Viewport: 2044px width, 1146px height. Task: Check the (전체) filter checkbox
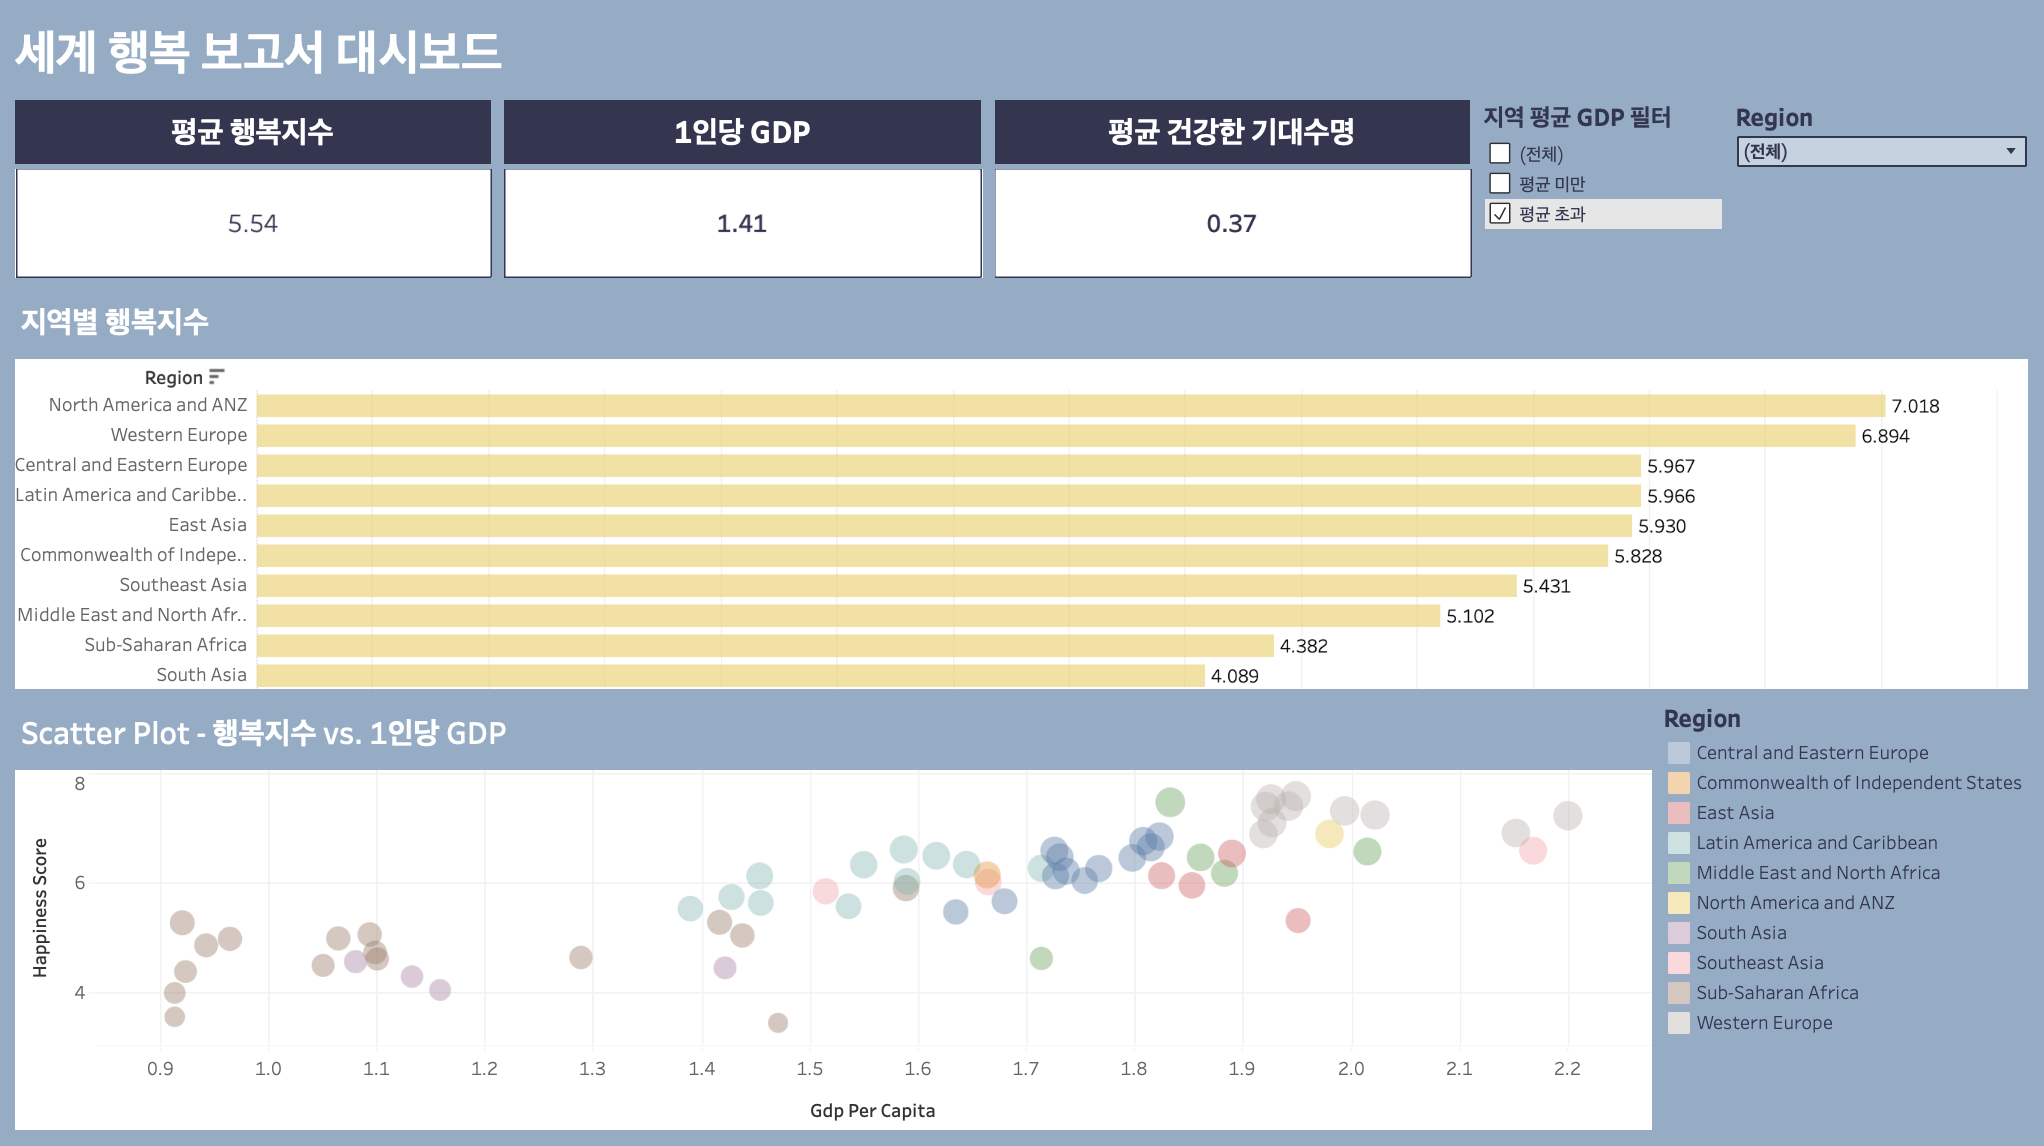1499,153
